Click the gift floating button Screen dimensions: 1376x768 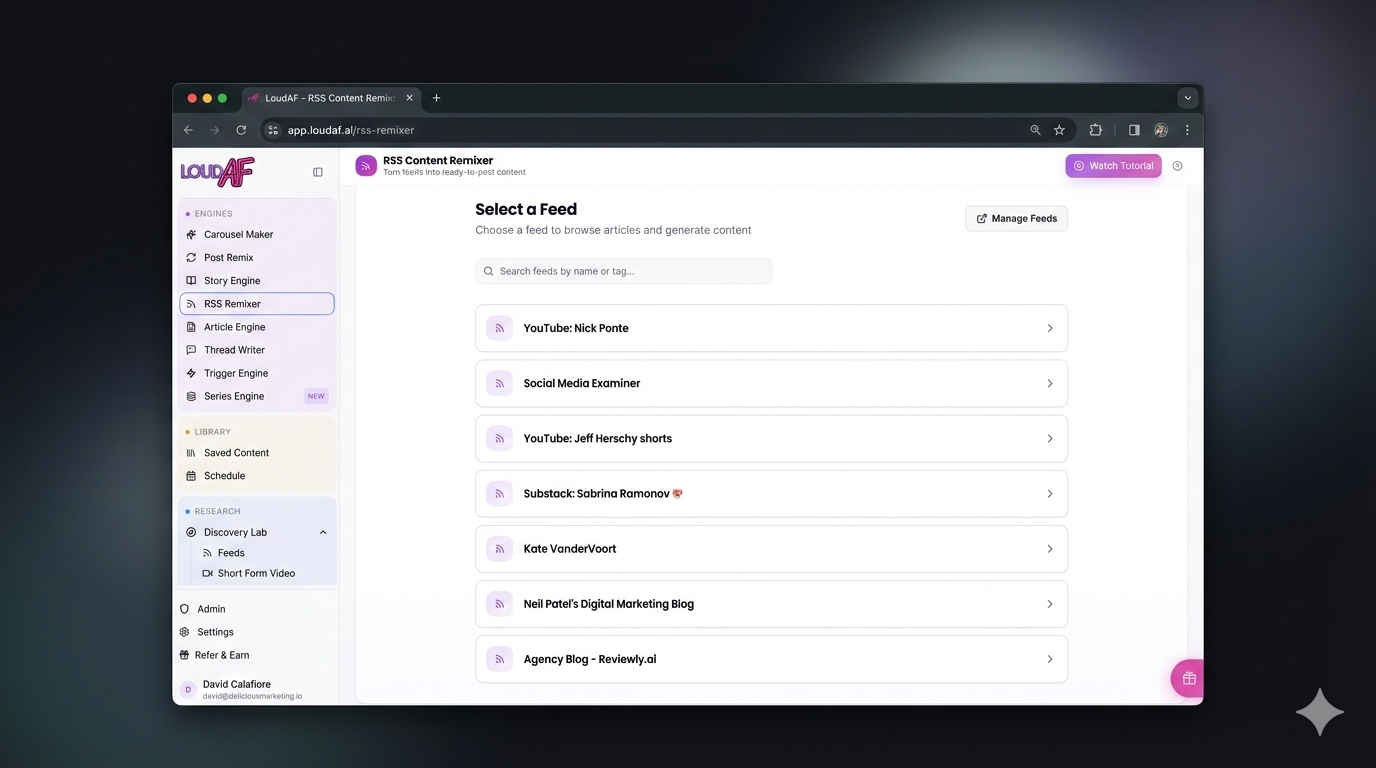click(x=1189, y=678)
